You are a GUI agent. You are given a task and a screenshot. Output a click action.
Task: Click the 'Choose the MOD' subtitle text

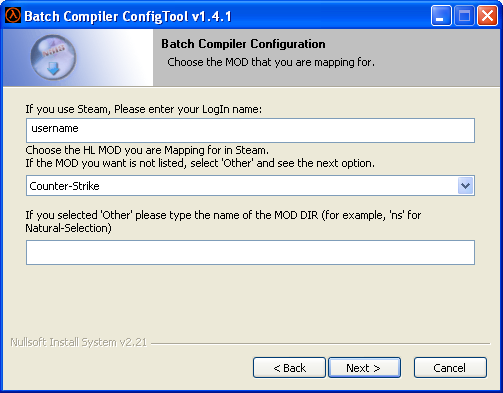point(271,62)
